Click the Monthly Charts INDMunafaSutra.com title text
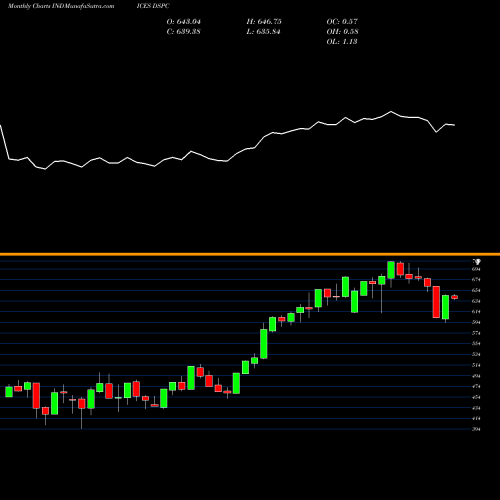This screenshot has width=500, height=500. (61, 6)
